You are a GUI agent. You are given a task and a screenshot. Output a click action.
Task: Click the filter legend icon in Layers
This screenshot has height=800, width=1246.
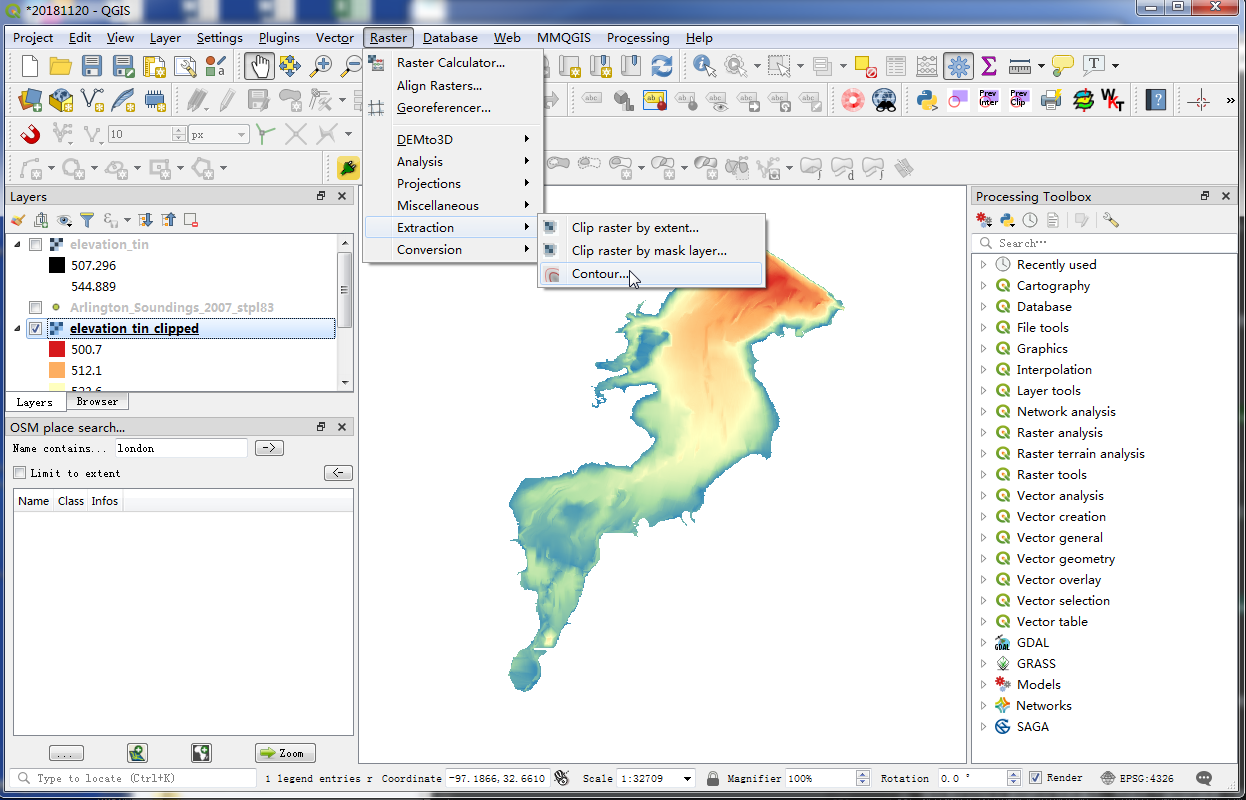pyautogui.click(x=87, y=220)
